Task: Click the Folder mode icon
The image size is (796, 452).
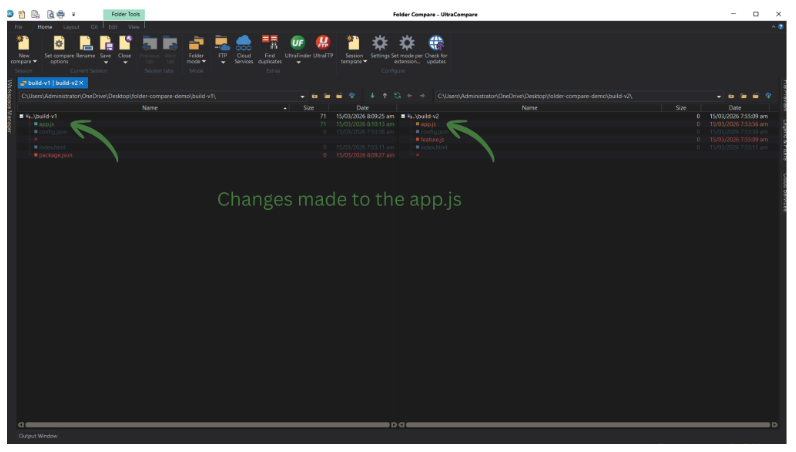Action: pos(196,43)
